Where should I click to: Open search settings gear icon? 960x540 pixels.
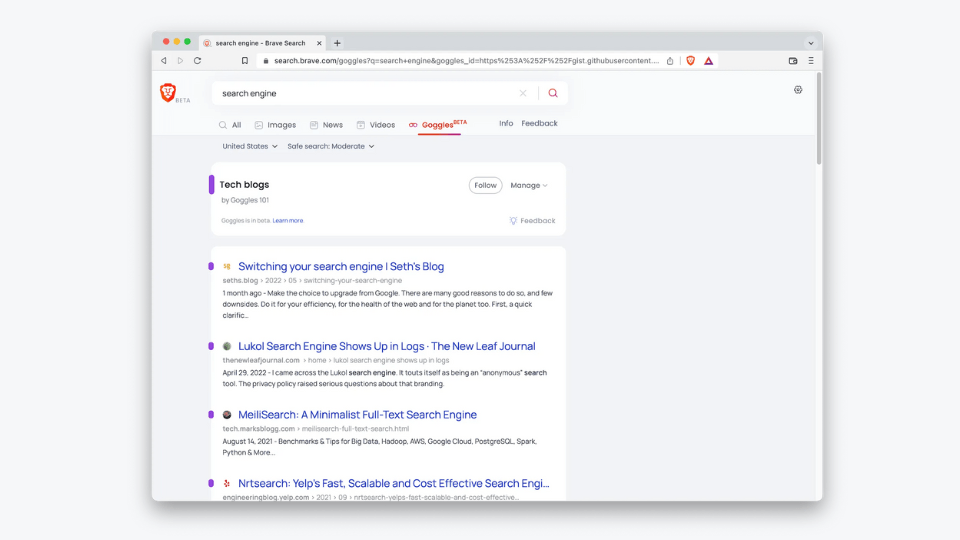798,89
